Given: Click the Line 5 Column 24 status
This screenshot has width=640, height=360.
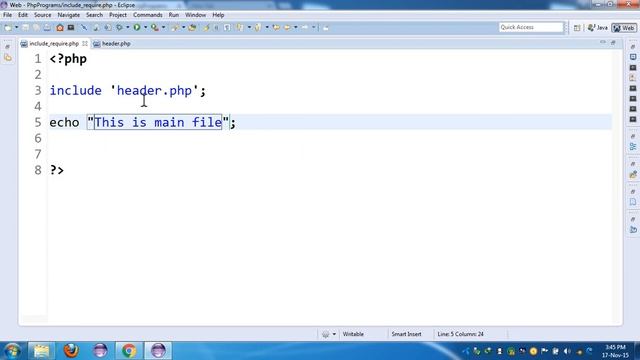Looking at the screenshot, I should (460, 334).
